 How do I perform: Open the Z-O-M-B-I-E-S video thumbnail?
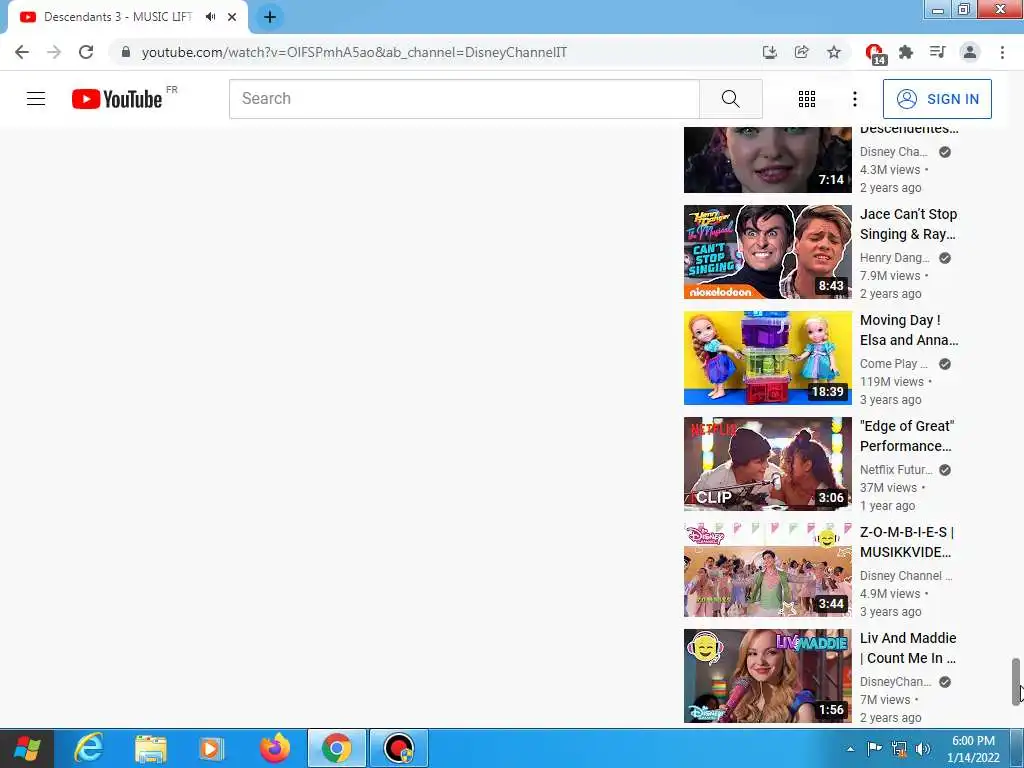point(767,569)
